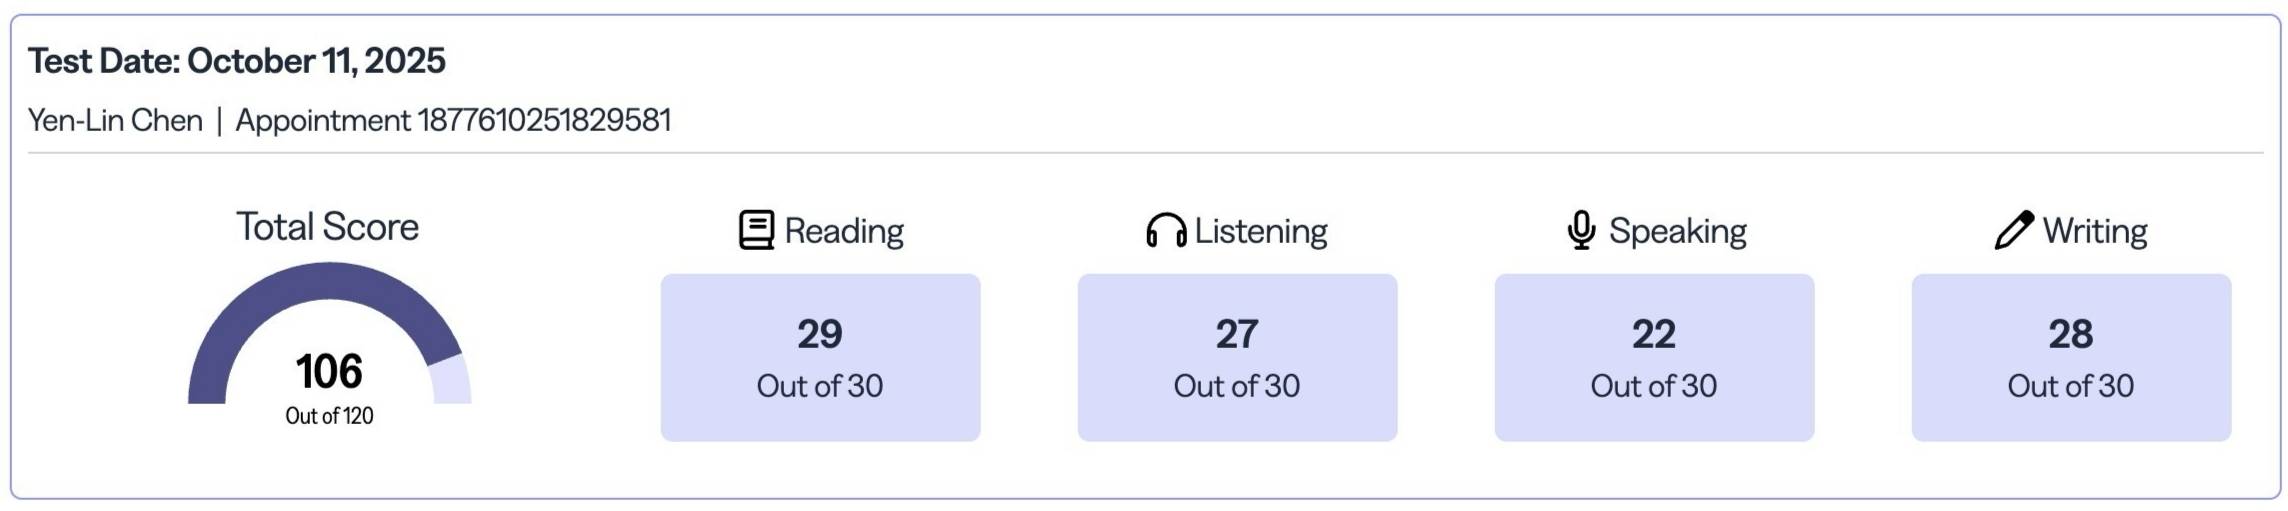Click the Reading book icon
2288x511 pixels.
[756, 230]
